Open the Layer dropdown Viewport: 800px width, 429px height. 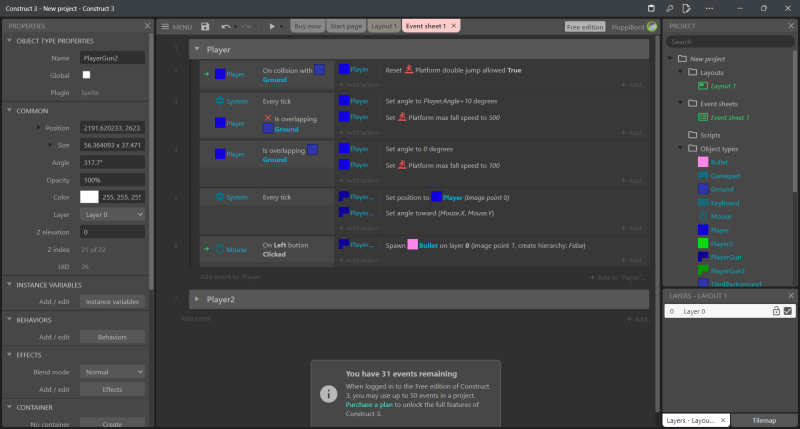coord(112,215)
